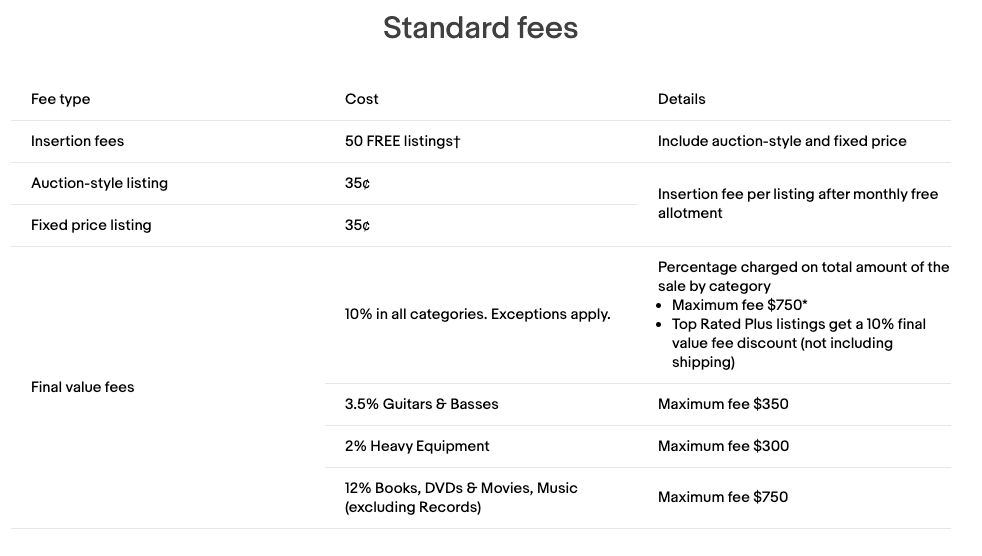982x556 pixels.
Task: Click the "Insertion fees" row label
Action: (77, 141)
